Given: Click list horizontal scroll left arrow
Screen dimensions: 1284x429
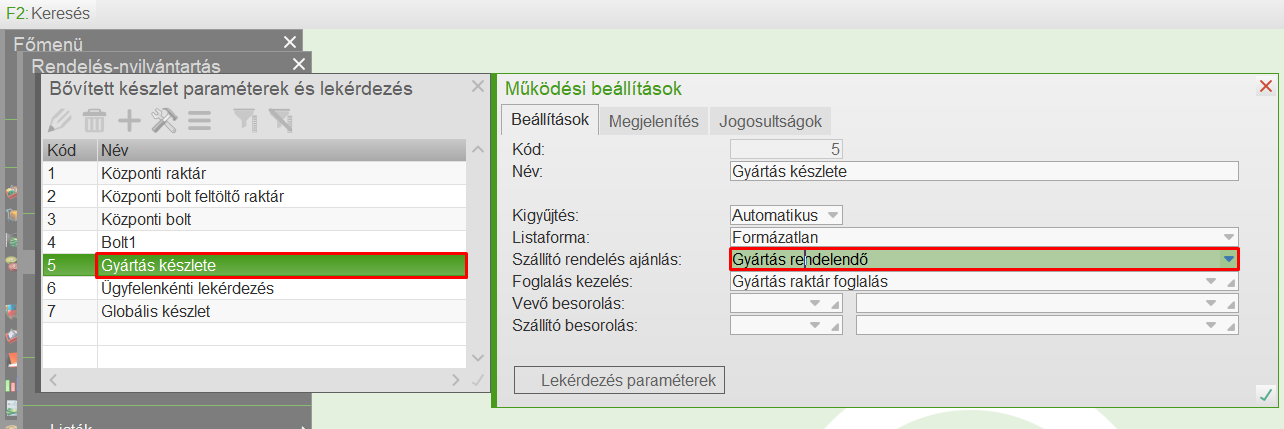Looking at the screenshot, I should coord(54,380).
